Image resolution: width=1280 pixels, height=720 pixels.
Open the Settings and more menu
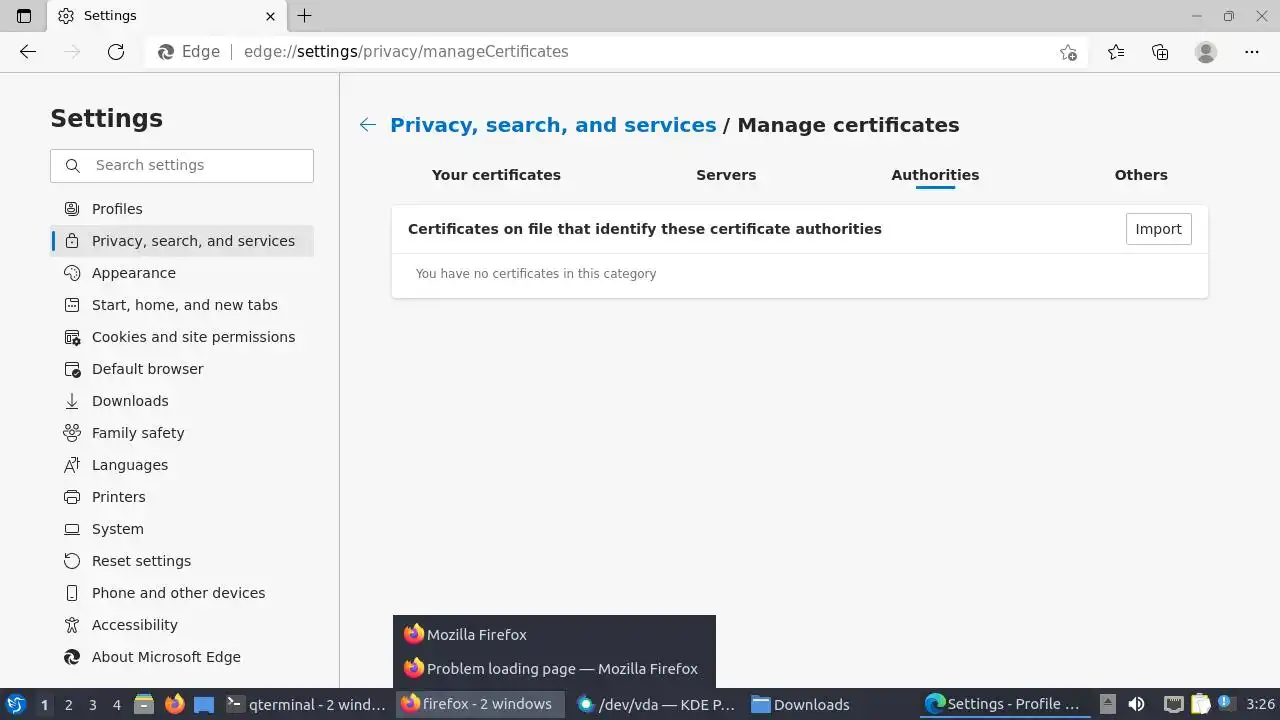tap(1252, 52)
